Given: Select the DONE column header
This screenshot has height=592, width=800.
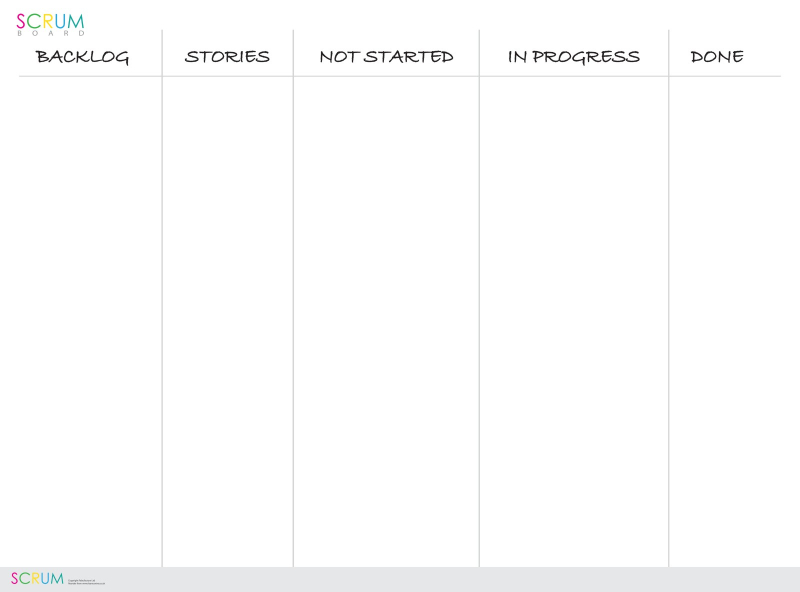Looking at the screenshot, I should coord(717,57).
